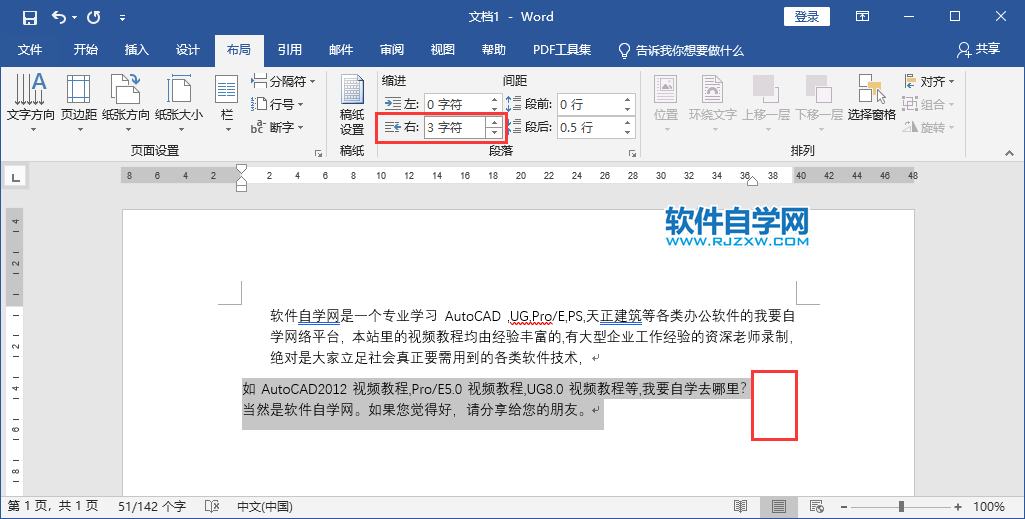Image resolution: width=1025 pixels, height=519 pixels.
Task: Open the 审阅 tab
Action: [392, 50]
